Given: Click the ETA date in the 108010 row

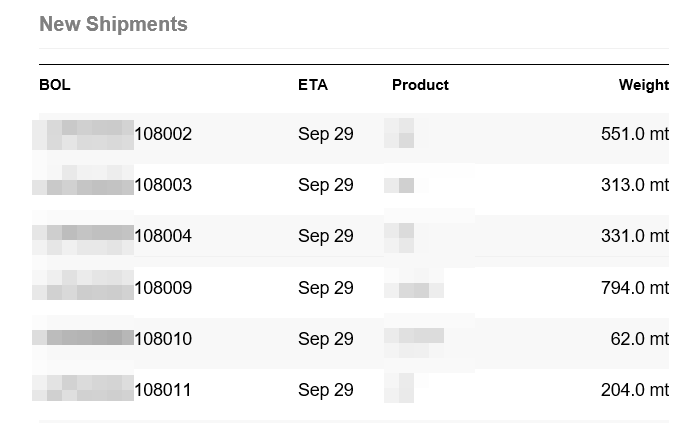Looking at the screenshot, I should point(326,339).
